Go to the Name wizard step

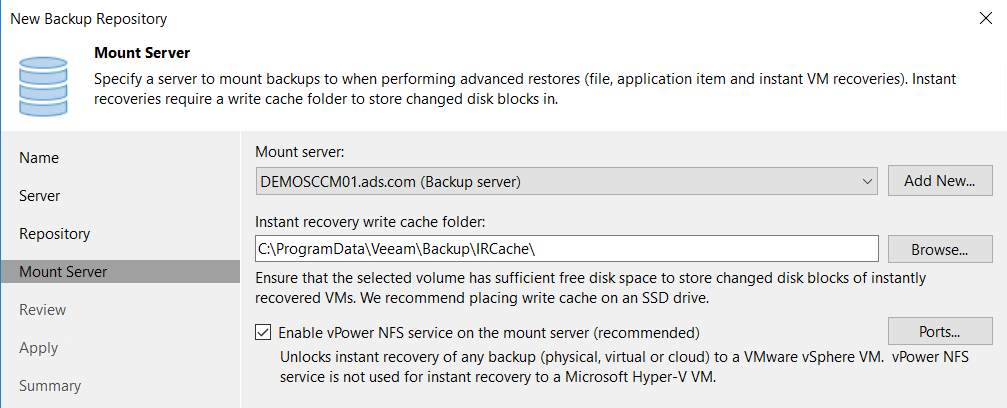[x=39, y=157]
